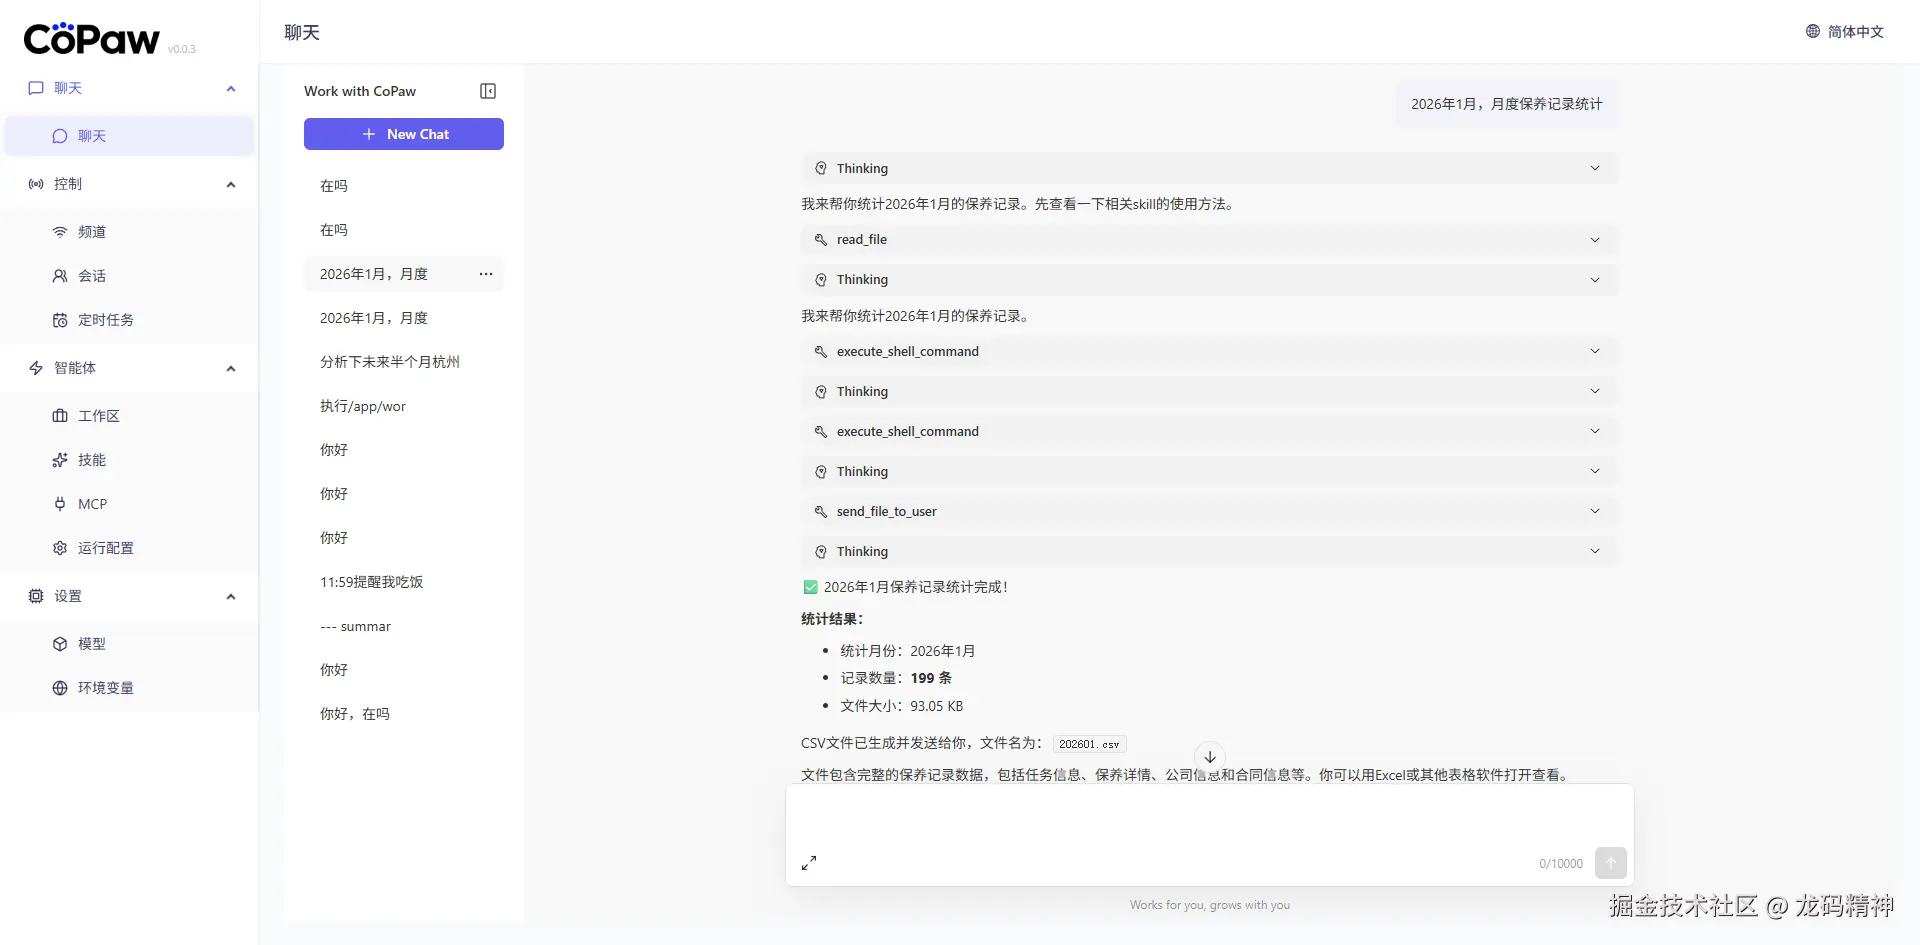Click the 会话 people icon
This screenshot has width=1920, height=945.
click(x=60, y=276)
